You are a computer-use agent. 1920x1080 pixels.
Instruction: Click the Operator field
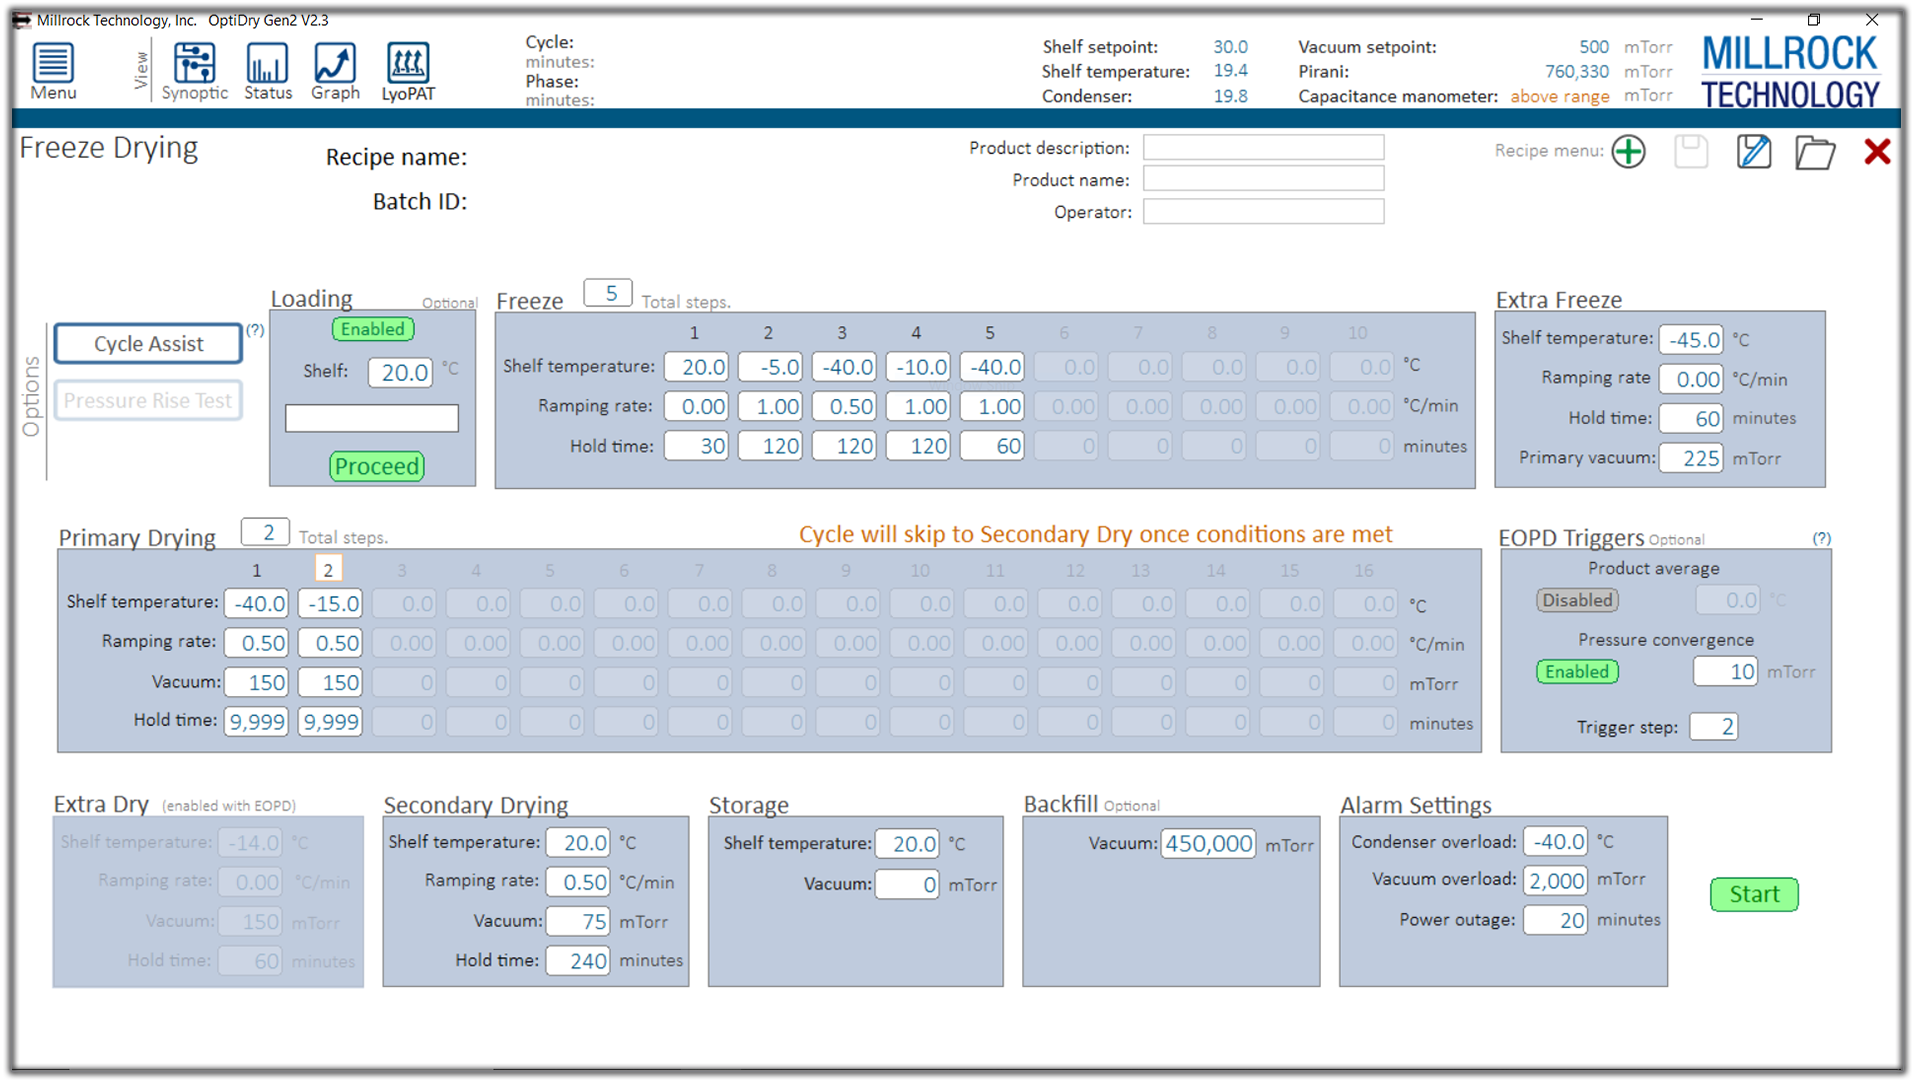(1263, 211)
